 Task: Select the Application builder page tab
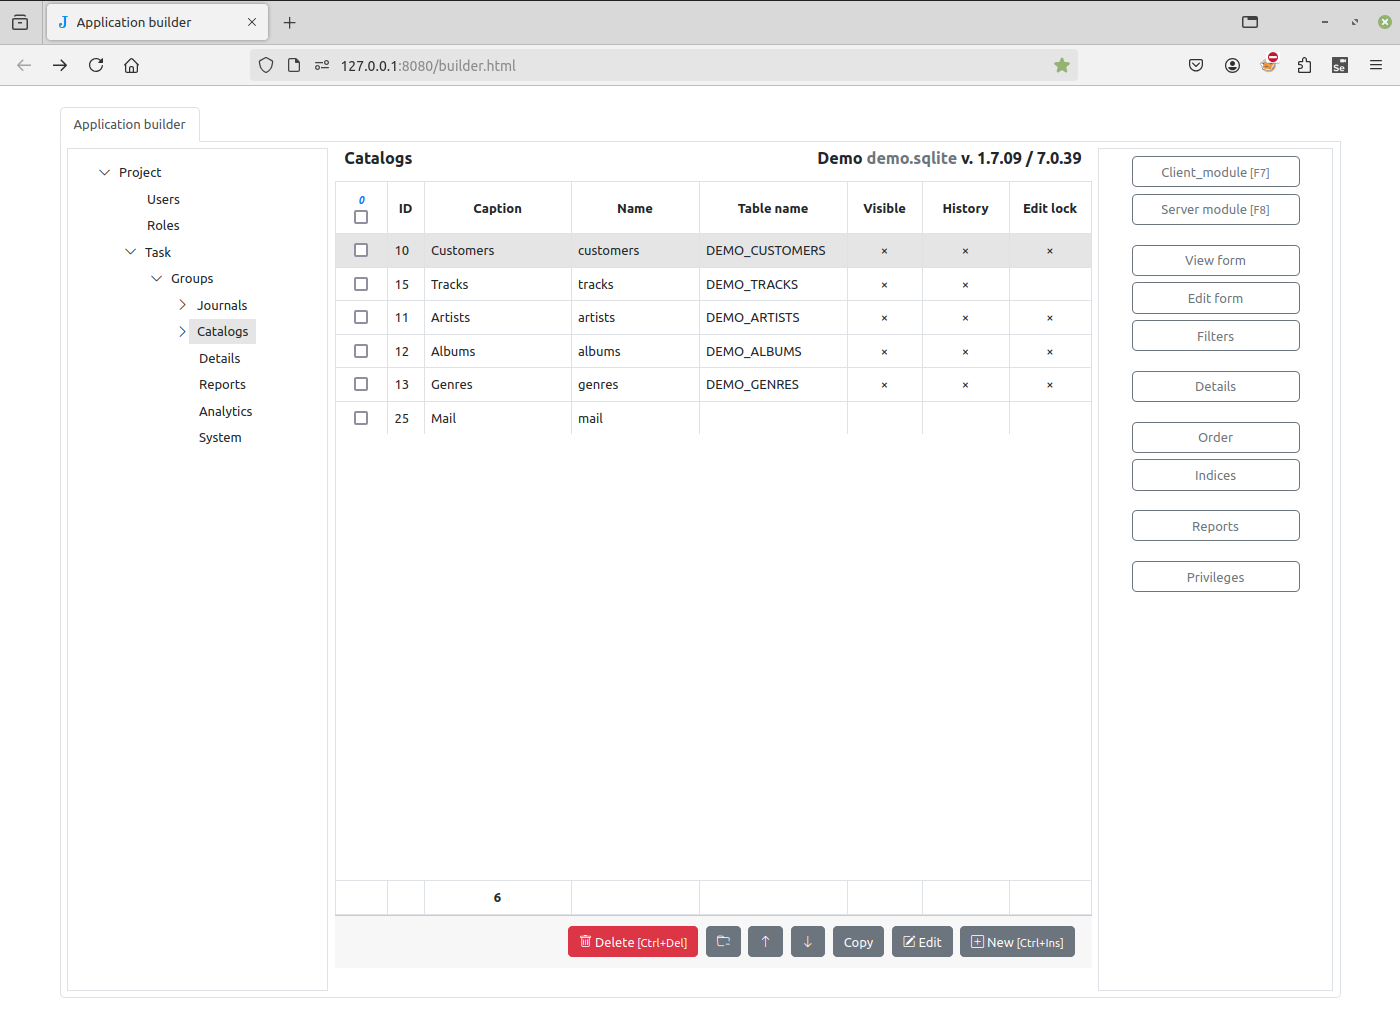pos(129,124)
